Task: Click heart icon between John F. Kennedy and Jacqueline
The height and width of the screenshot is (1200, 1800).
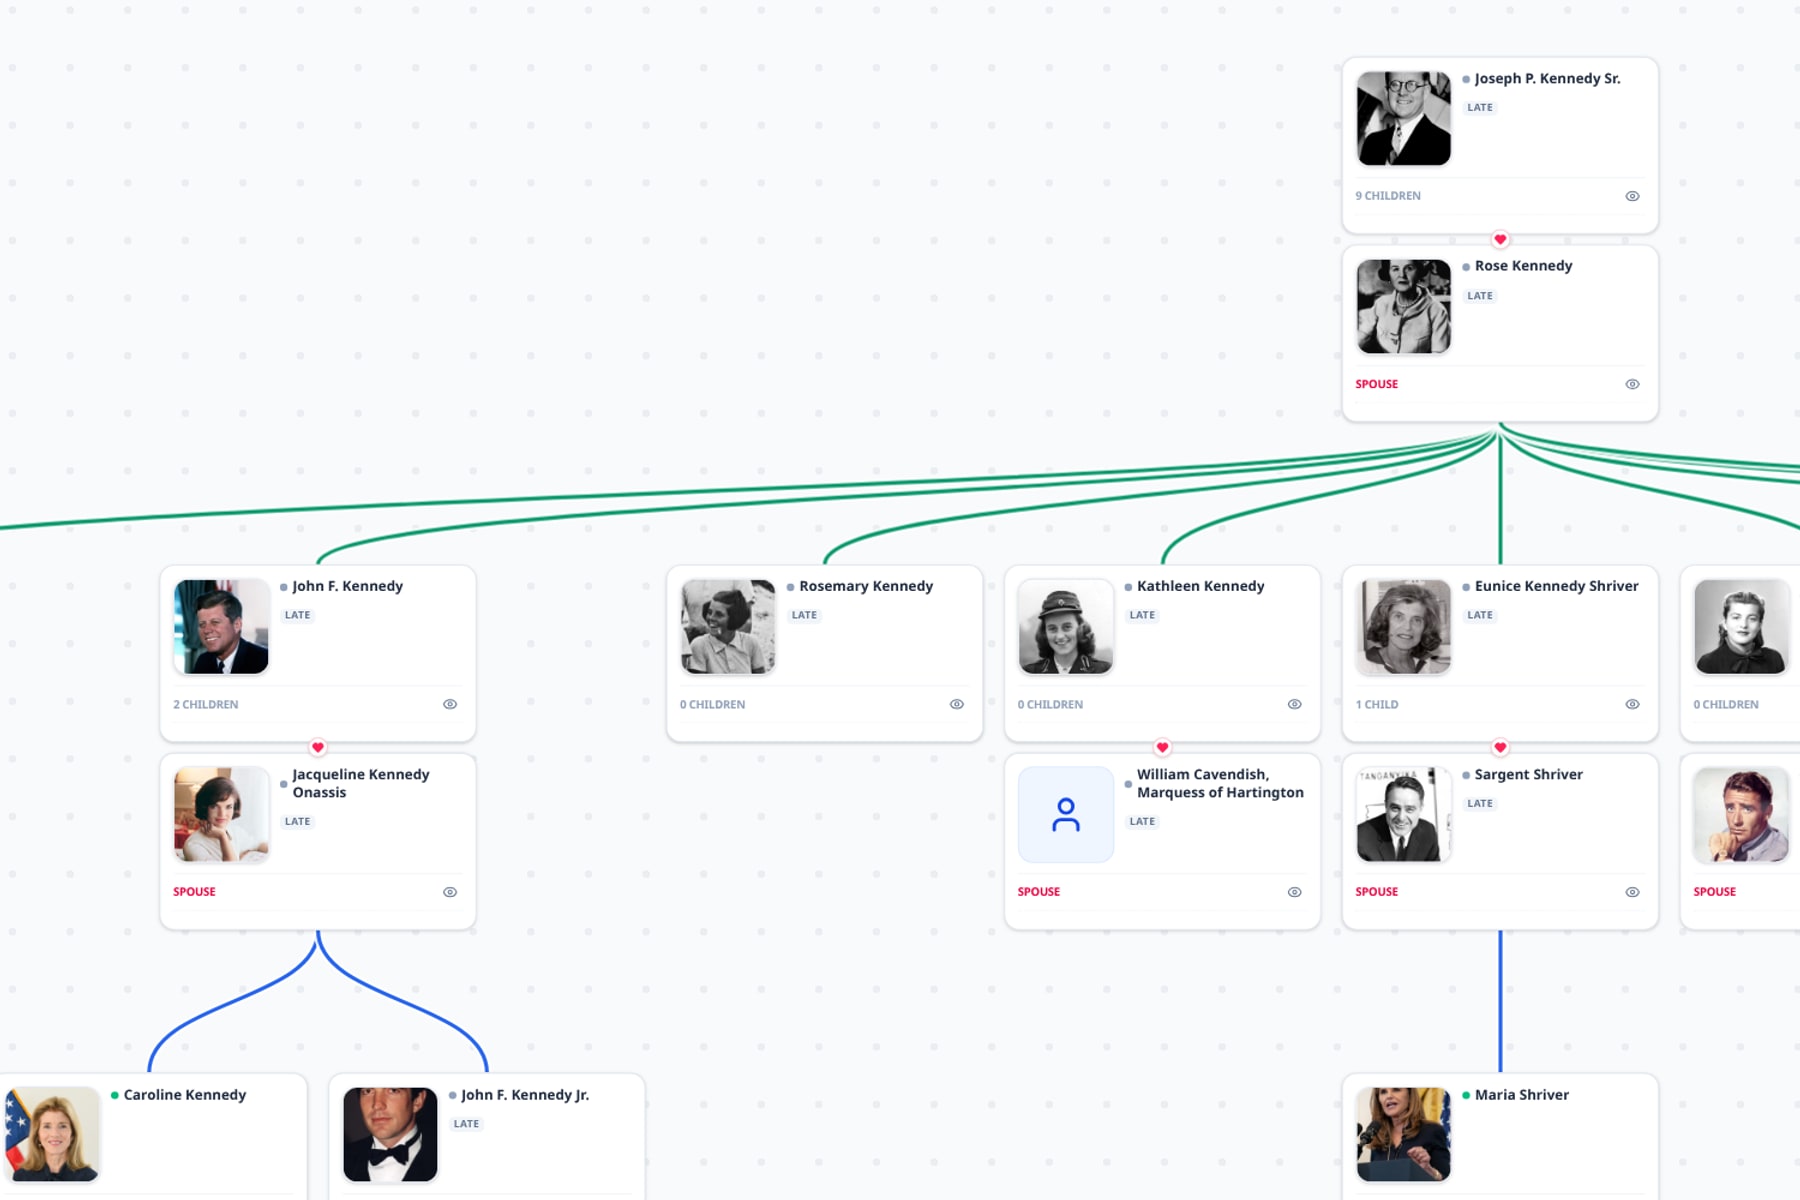Action: (x=318, y=748)
